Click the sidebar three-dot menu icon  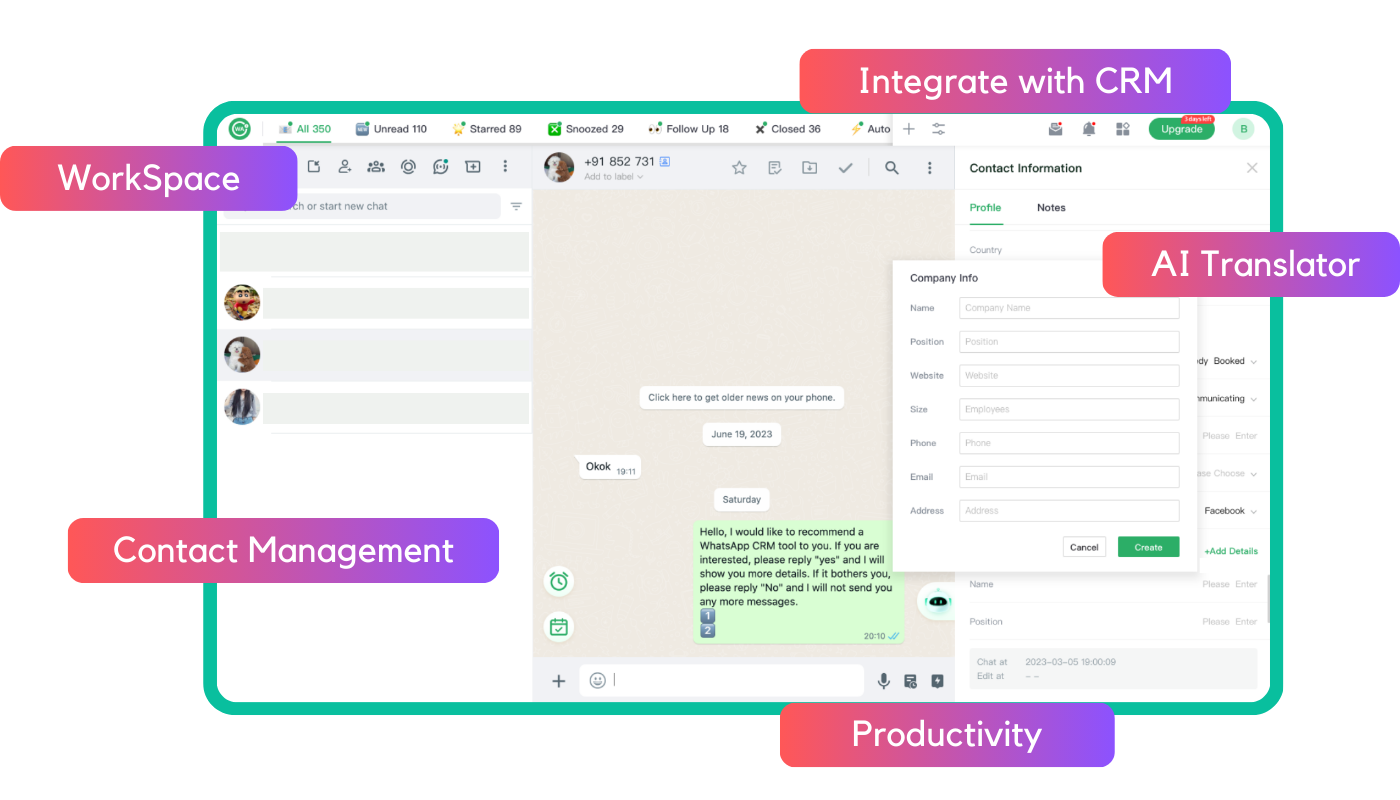pyautogui.click(x=505, y=167)
